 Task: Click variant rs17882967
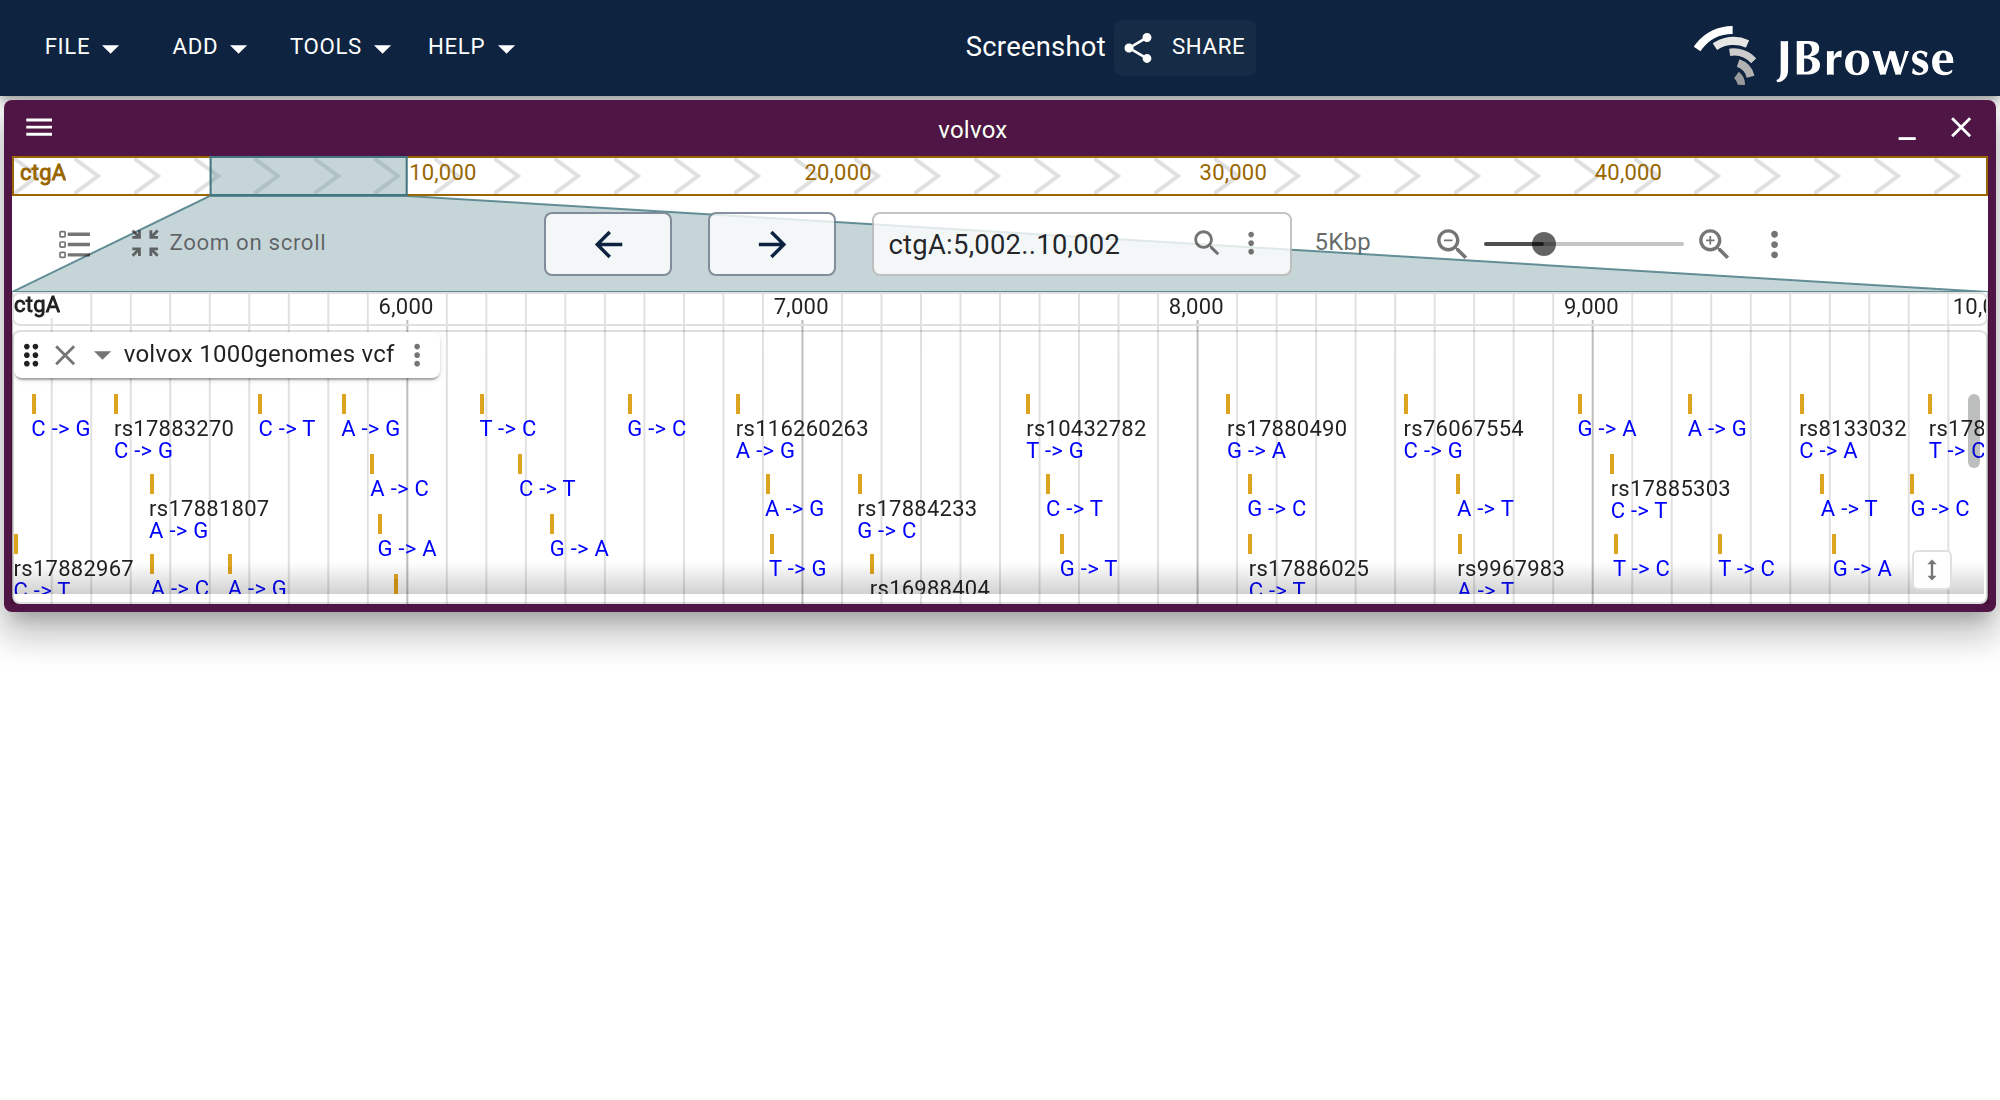(74, 568)
